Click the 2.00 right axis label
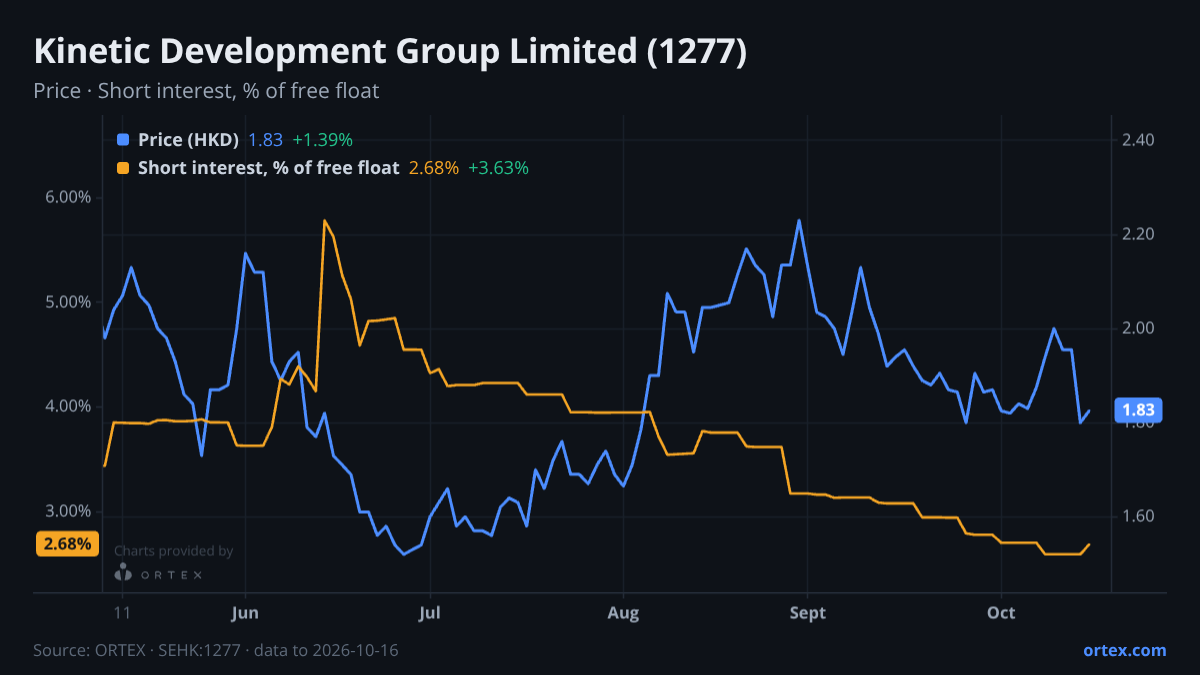The image size is (1200, 675). (1138, 328)
